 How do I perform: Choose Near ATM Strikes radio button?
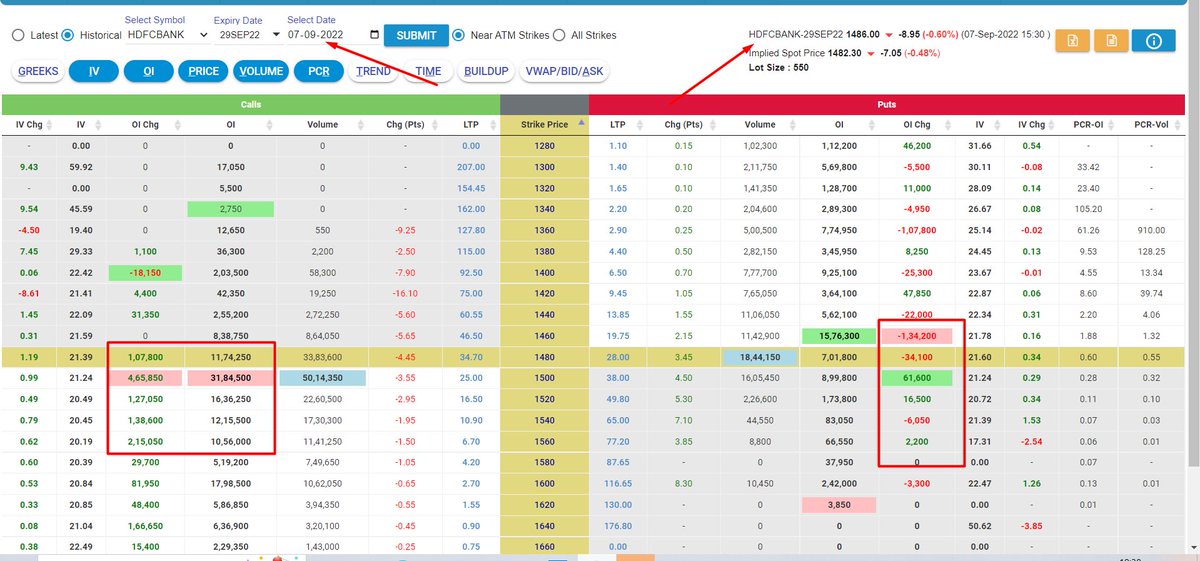click(459, 35)
